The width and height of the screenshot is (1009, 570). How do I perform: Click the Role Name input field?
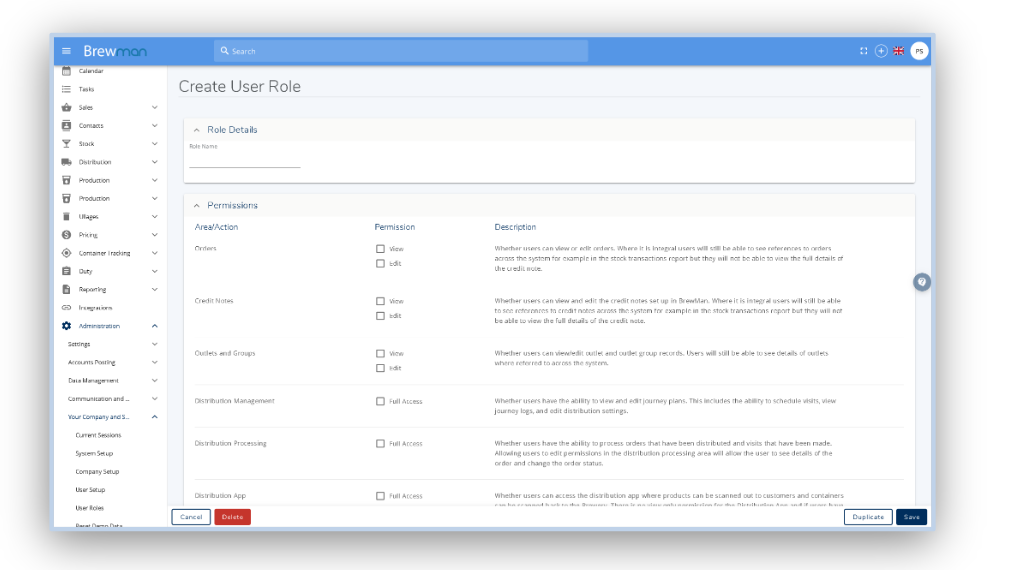click(x=244, y=161)
